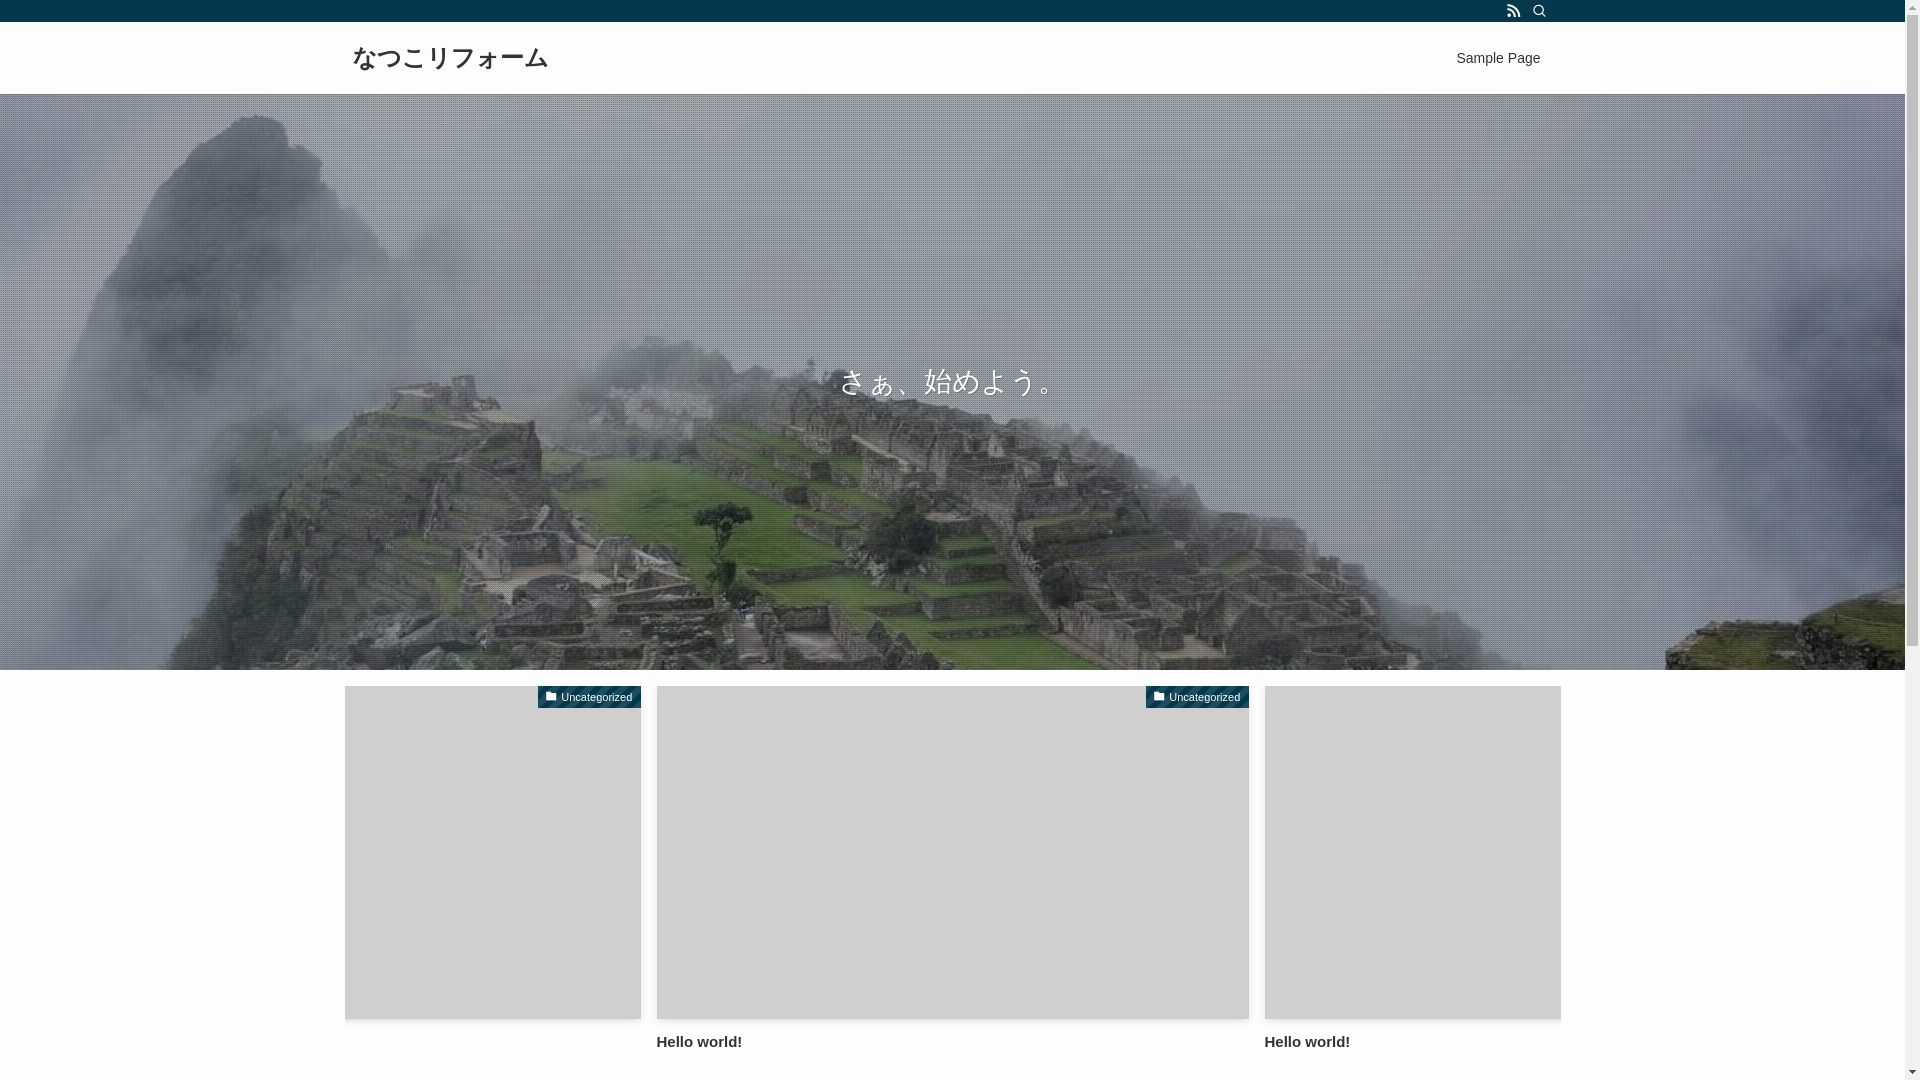Open the なつこリフォーム site title
Viewport: 1920px width, 1080px height.
pyautogui.click(x=450, y=58)
